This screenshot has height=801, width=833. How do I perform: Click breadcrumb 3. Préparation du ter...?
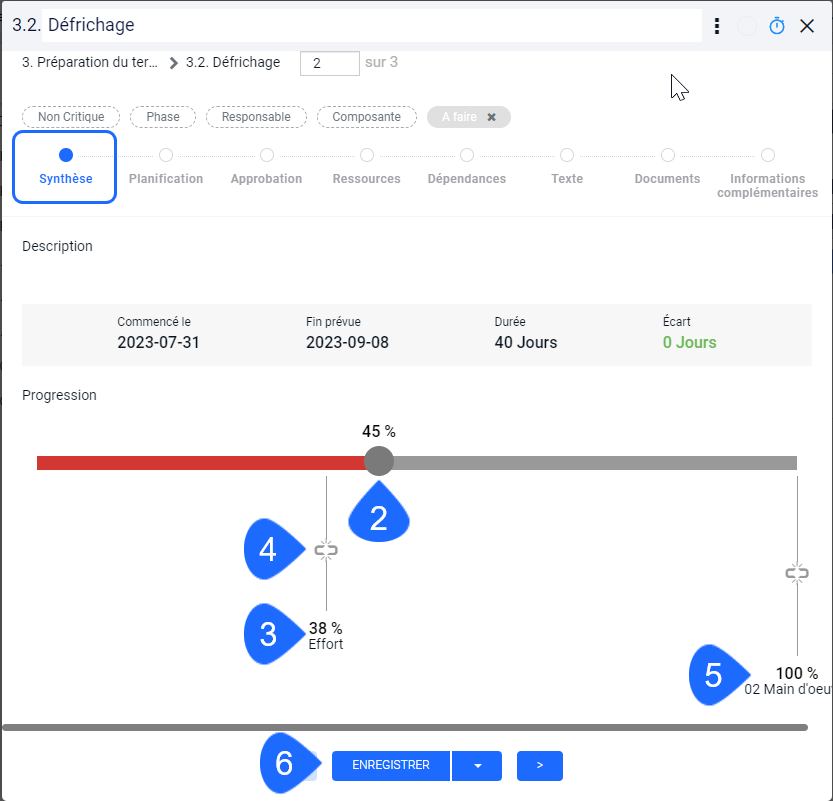pyautogui.click(x=90, y=62)
